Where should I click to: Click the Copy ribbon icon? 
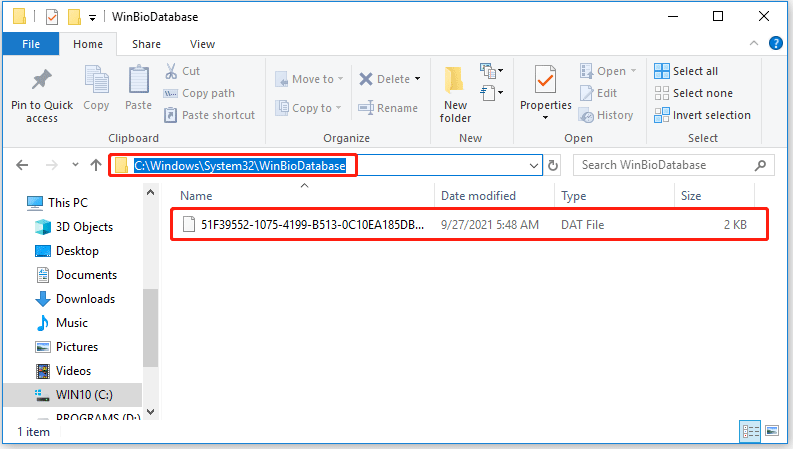coord(96,81)
